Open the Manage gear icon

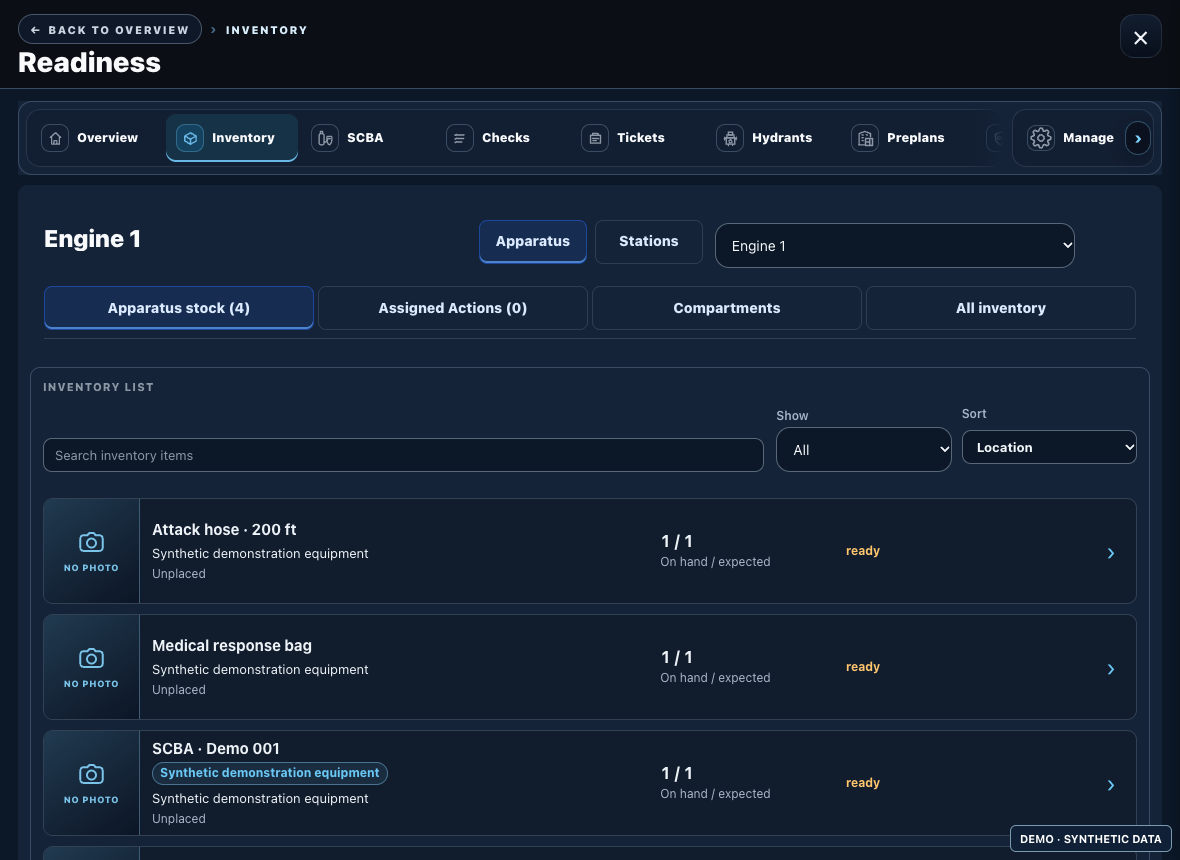1041,138
